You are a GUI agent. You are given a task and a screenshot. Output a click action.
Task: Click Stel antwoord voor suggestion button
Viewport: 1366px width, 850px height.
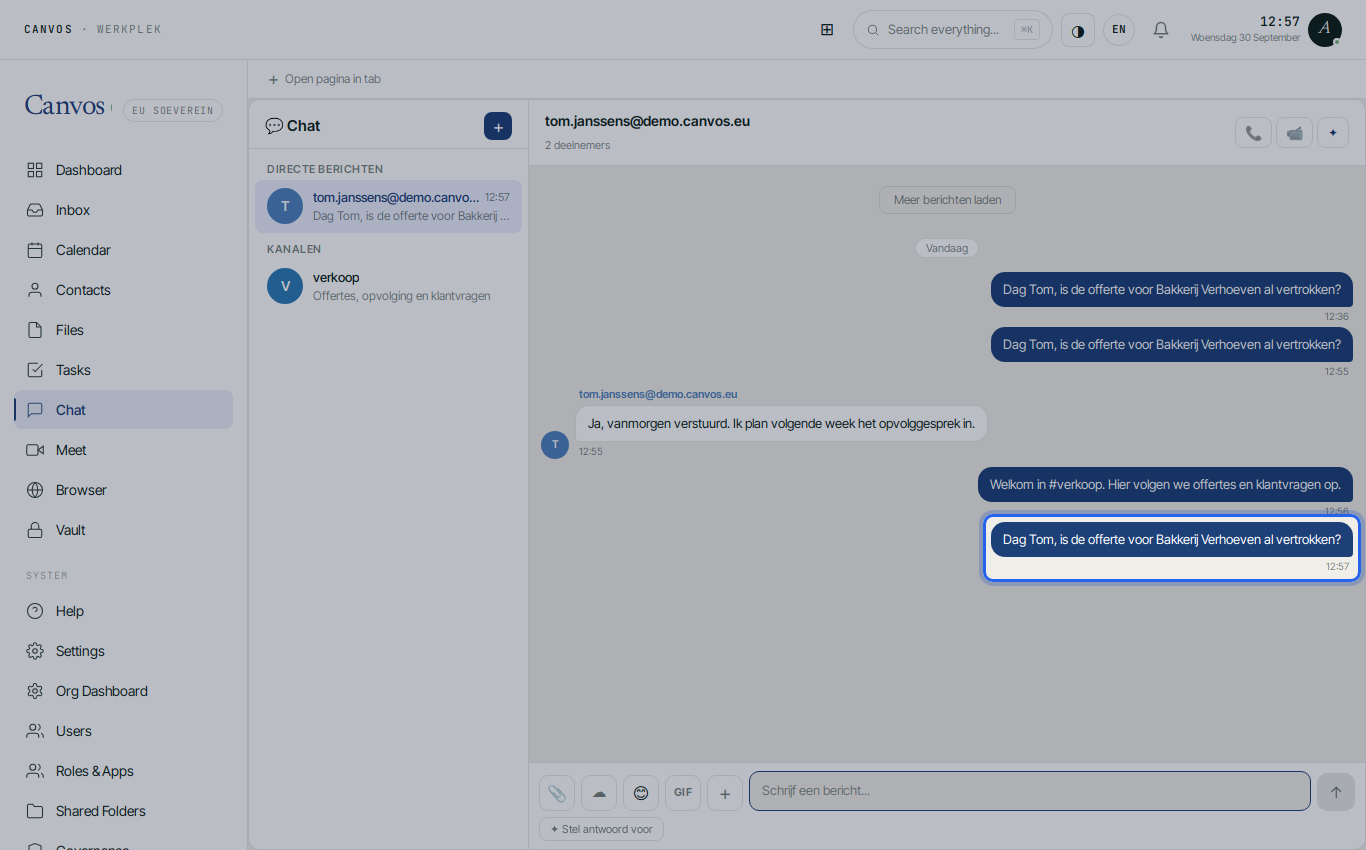click(x=601, y=829)
